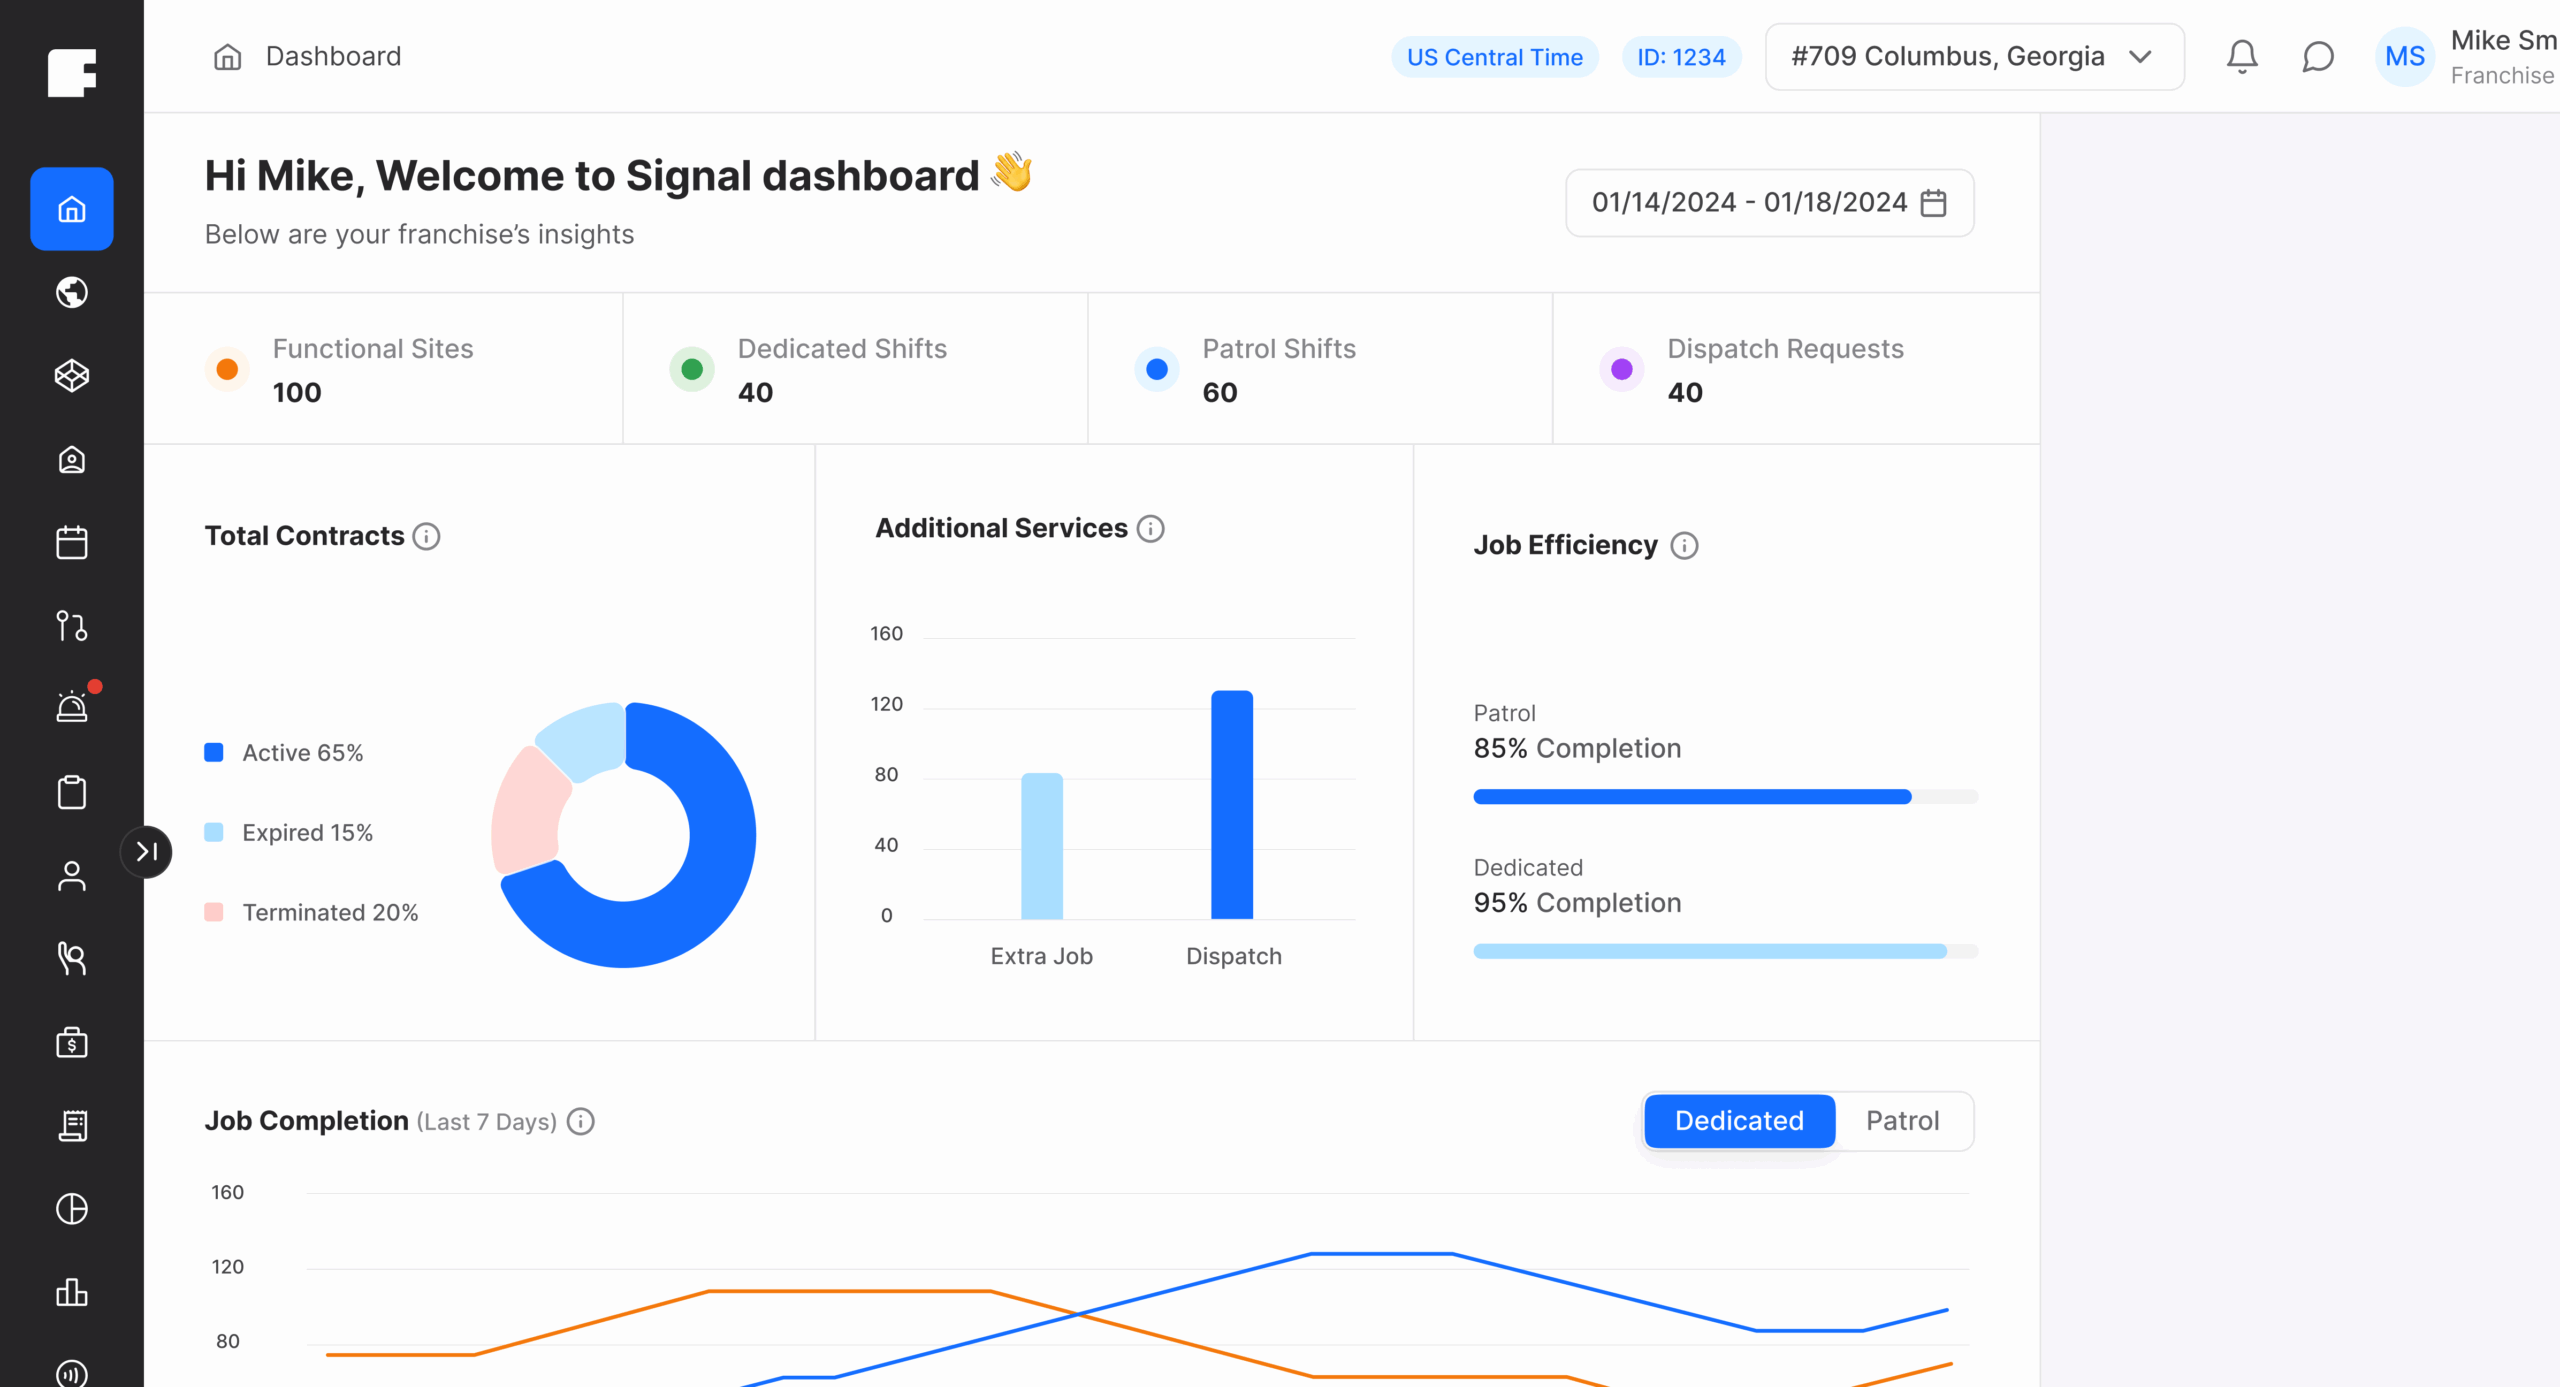
Task: Click the Dashboard breadcrumb
Action: 332,57
